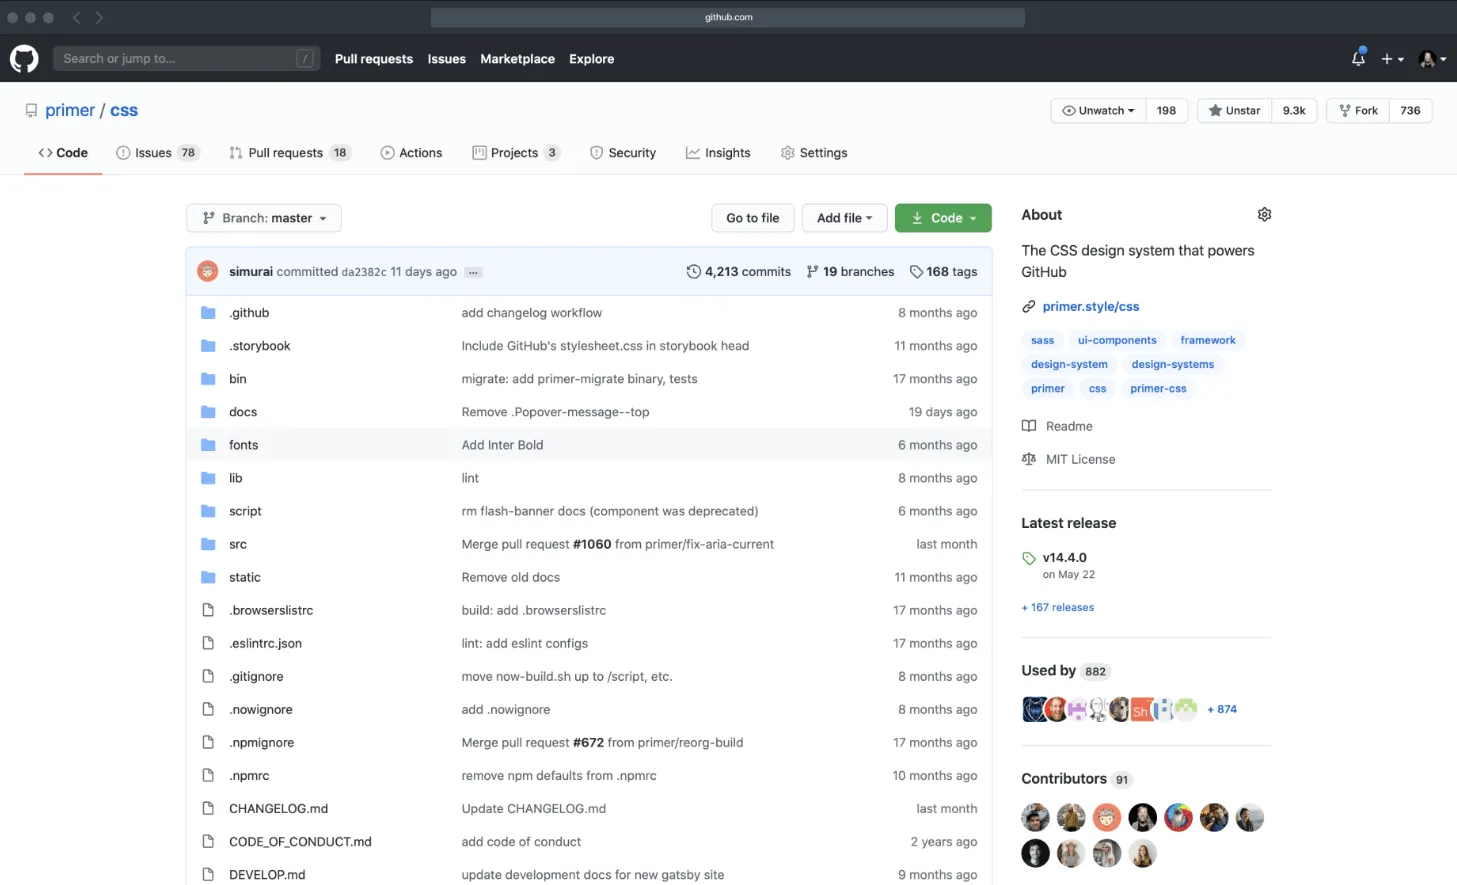
Task: Click the .browserslistrc file icon
Action: (208, 610)
